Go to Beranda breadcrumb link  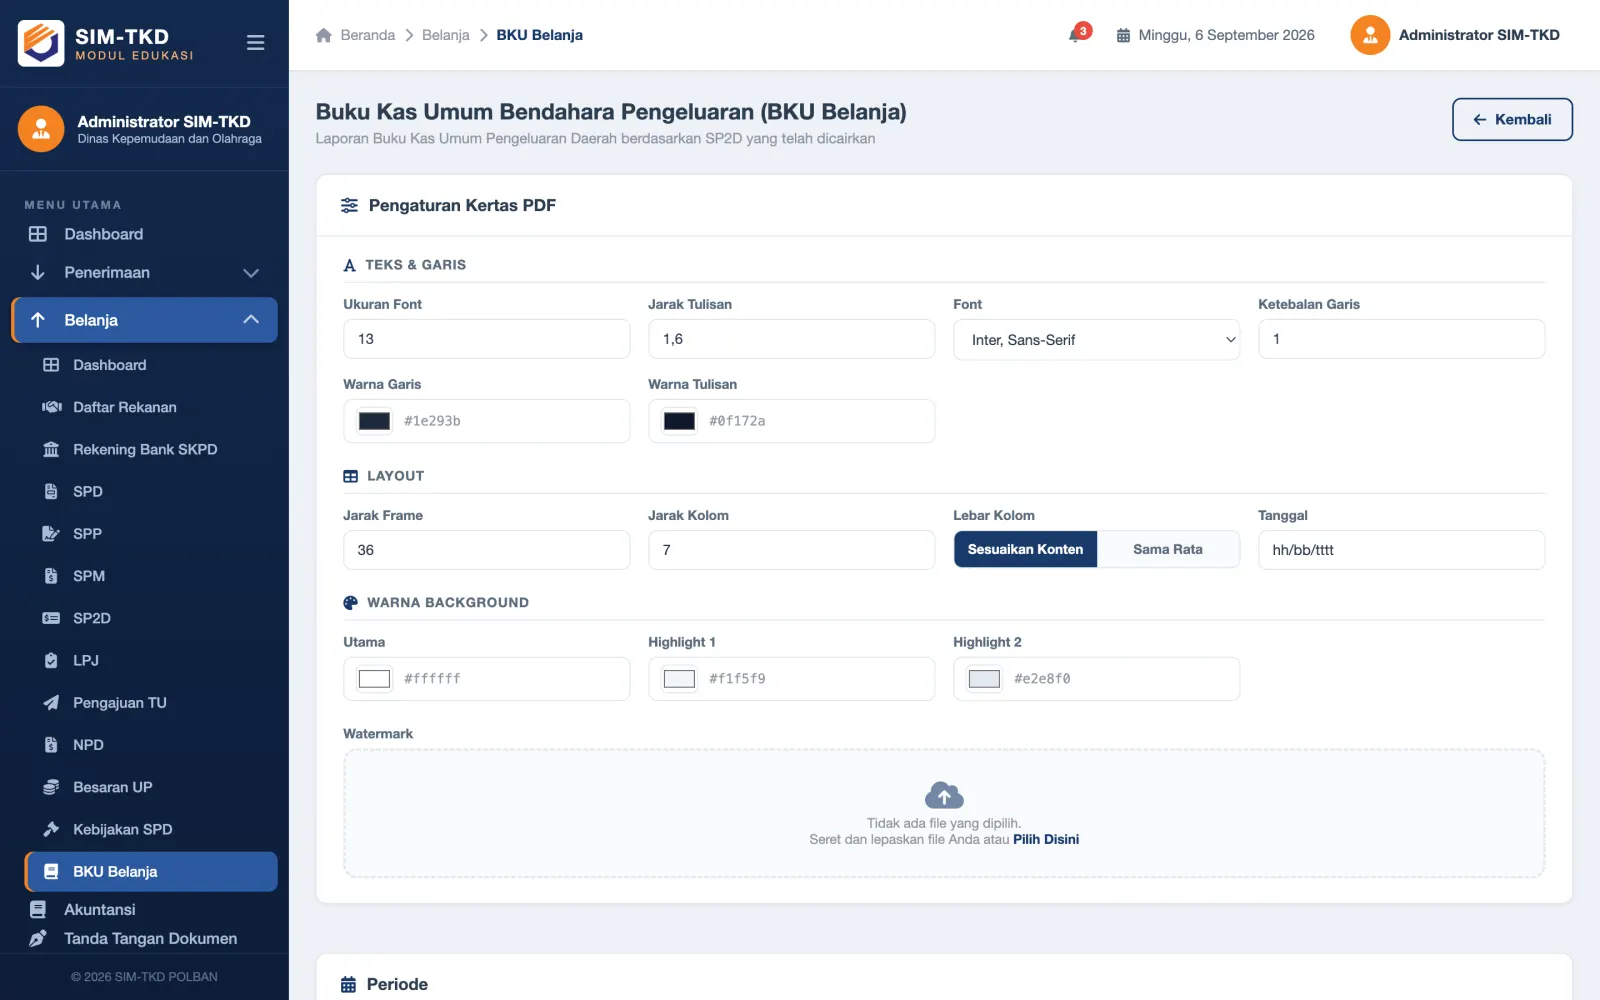point(368,35)
